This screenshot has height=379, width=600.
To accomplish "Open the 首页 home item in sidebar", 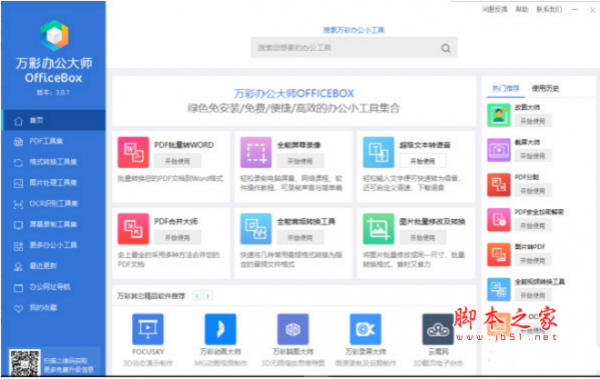I will click(54, 120).
